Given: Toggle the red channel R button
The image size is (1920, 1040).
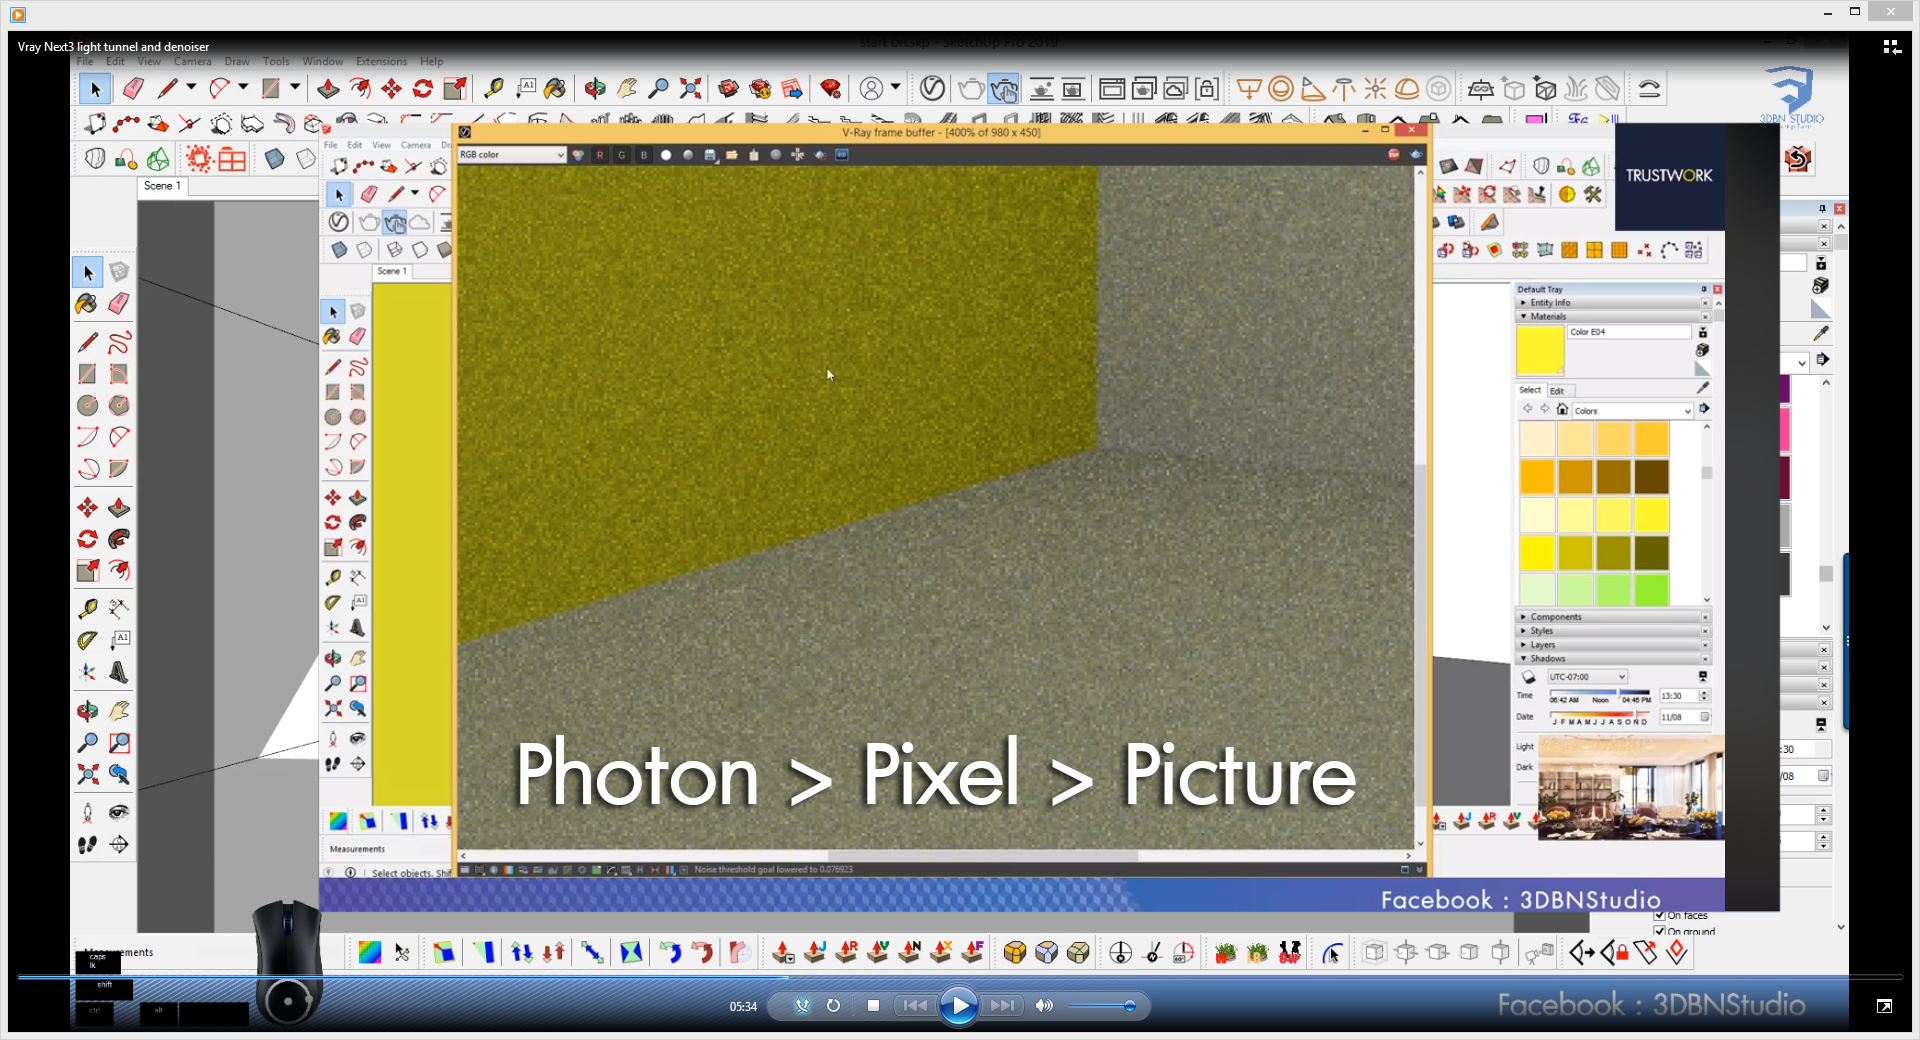Looking at the screenshot, I should coord(600,155).
